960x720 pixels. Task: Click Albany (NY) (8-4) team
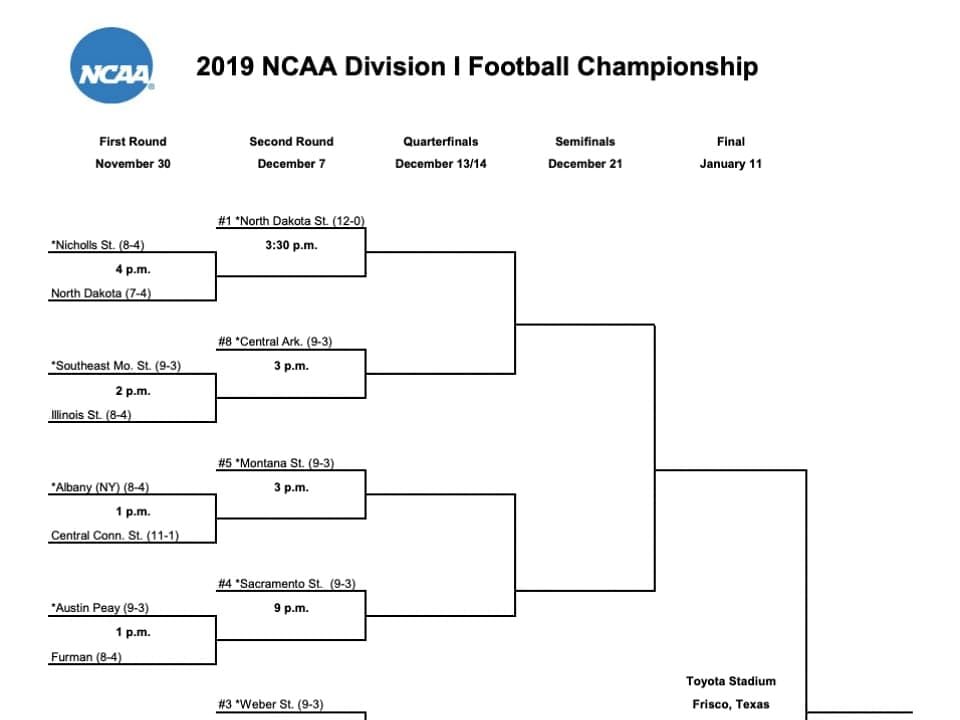(100, 487)
